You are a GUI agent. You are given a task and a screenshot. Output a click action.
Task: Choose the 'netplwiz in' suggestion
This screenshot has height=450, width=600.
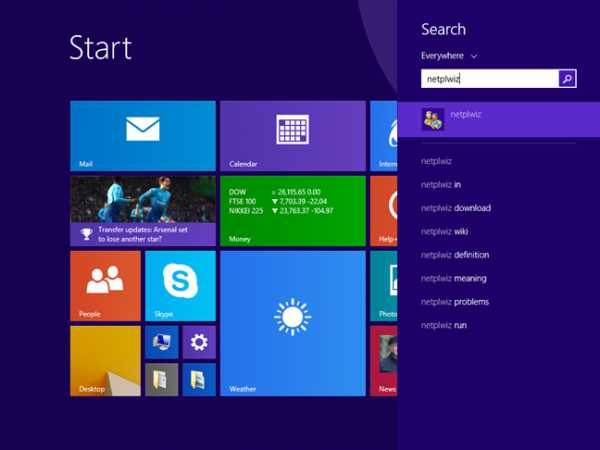(x=441, y=184)
